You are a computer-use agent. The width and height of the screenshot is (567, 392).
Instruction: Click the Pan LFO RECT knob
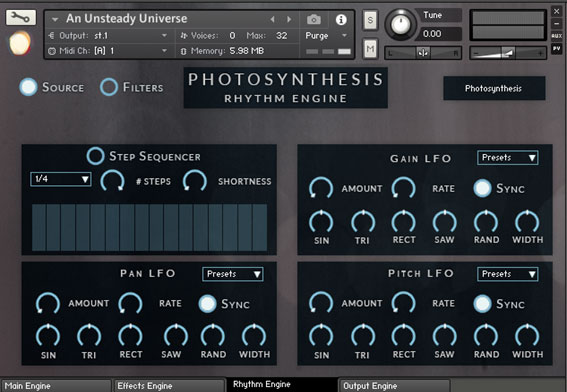coord(131,336)
